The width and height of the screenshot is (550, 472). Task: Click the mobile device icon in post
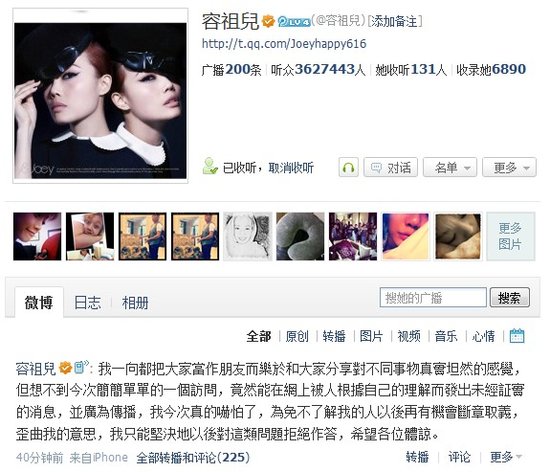(x=81, y=367)
